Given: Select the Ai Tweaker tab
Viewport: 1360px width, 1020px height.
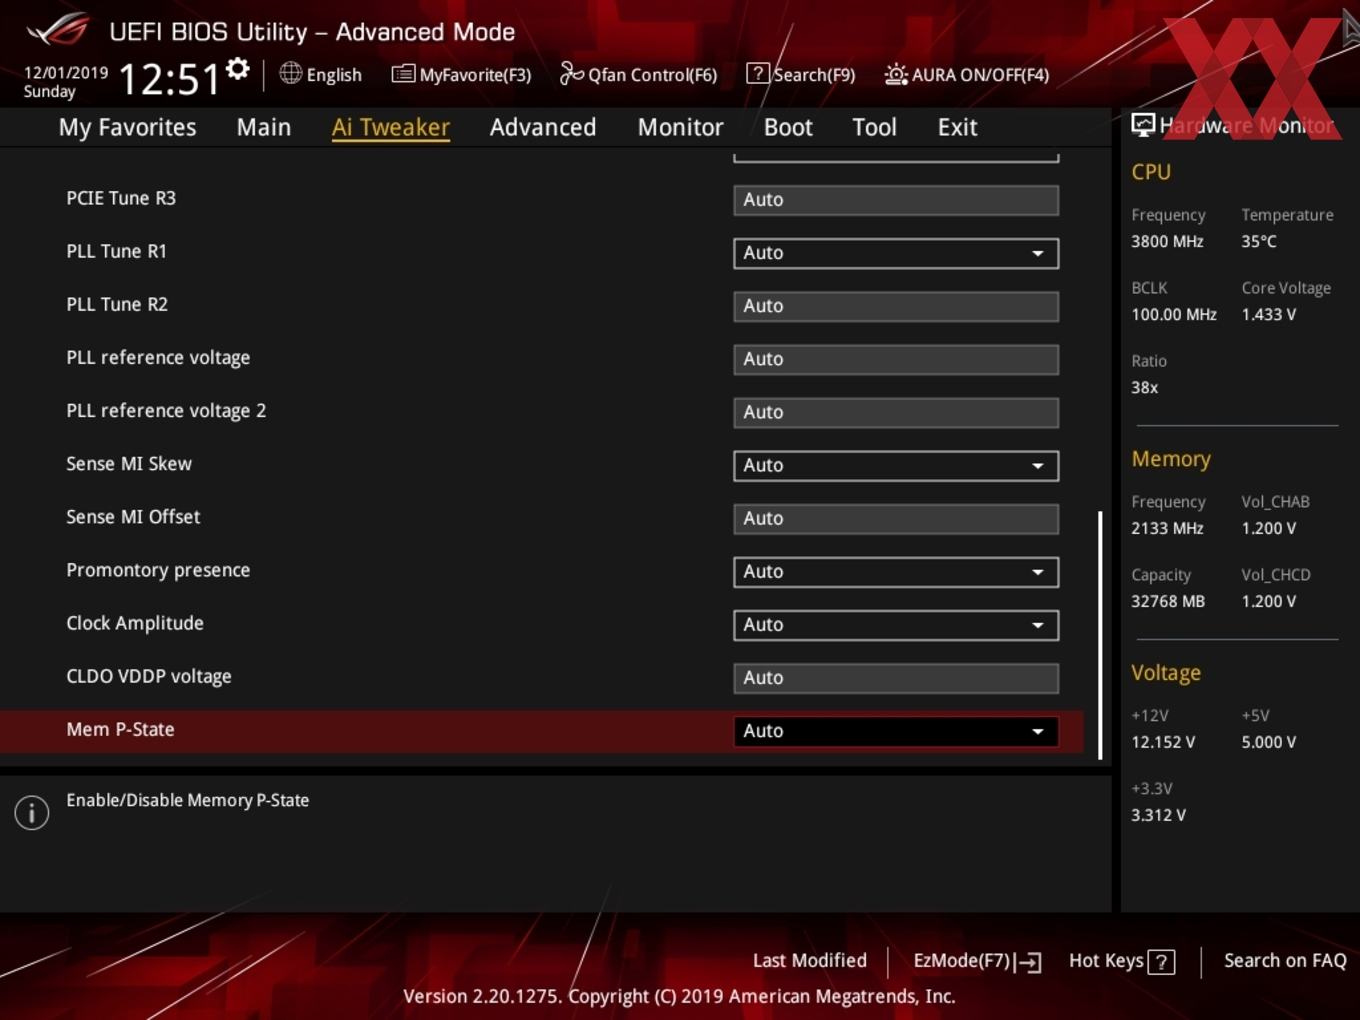Looking at the screenshot, I should [x=391, y=127].
